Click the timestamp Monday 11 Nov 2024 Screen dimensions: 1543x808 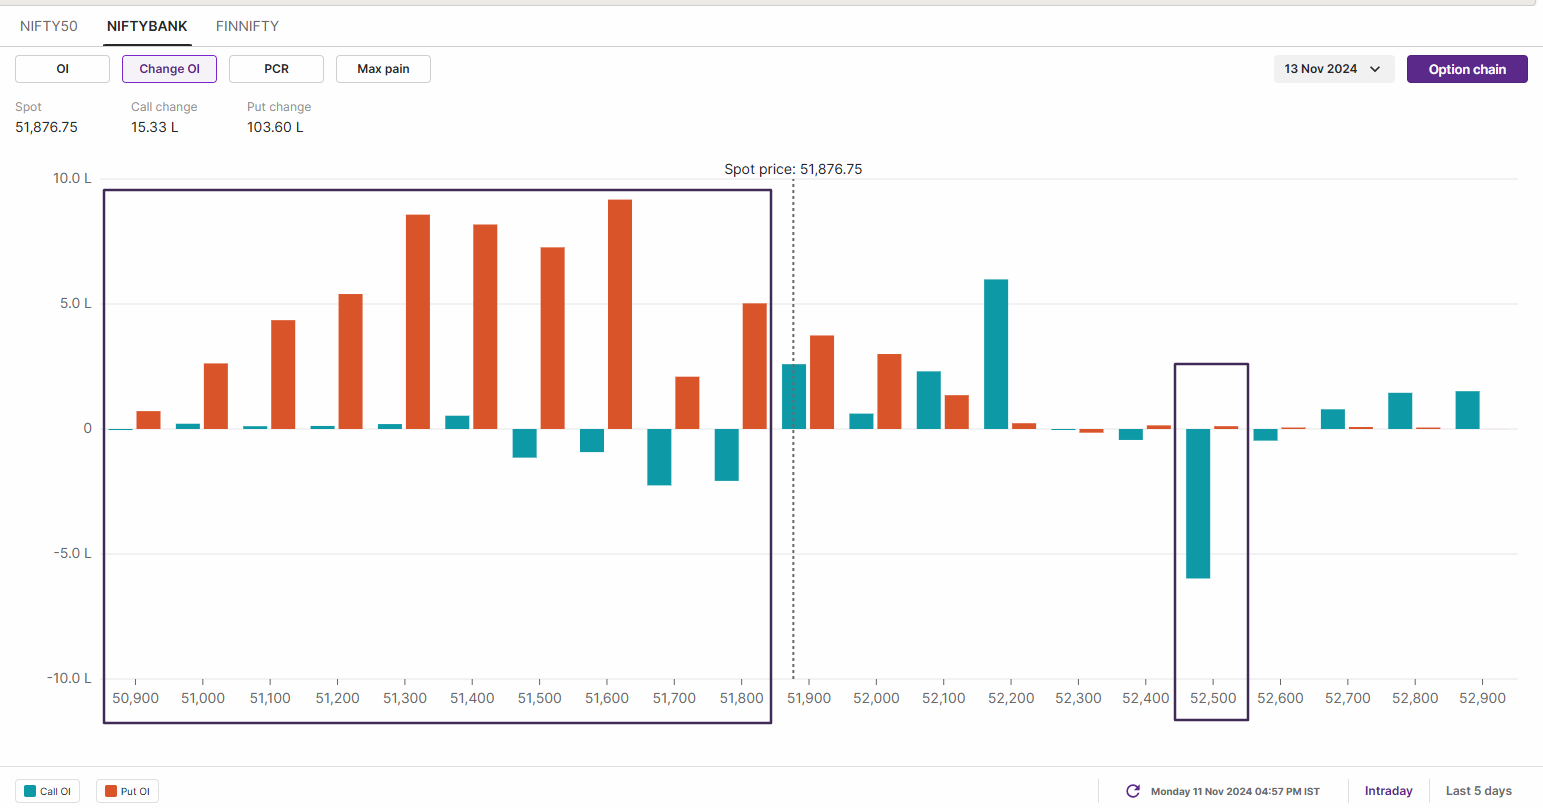click(1235, 791)
